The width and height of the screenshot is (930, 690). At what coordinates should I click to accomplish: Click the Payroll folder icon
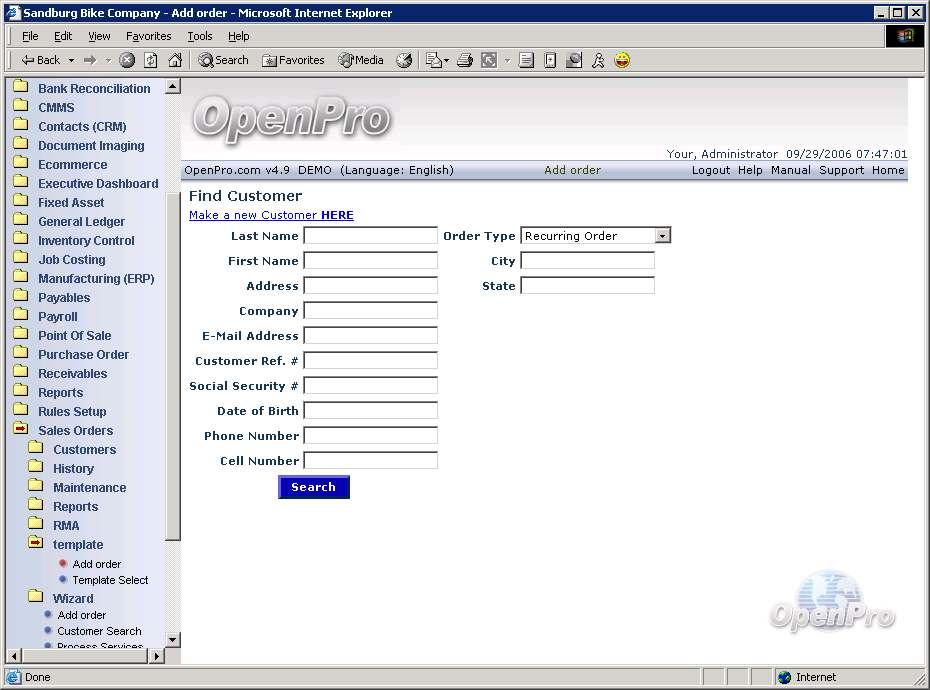tap(20, 316)
